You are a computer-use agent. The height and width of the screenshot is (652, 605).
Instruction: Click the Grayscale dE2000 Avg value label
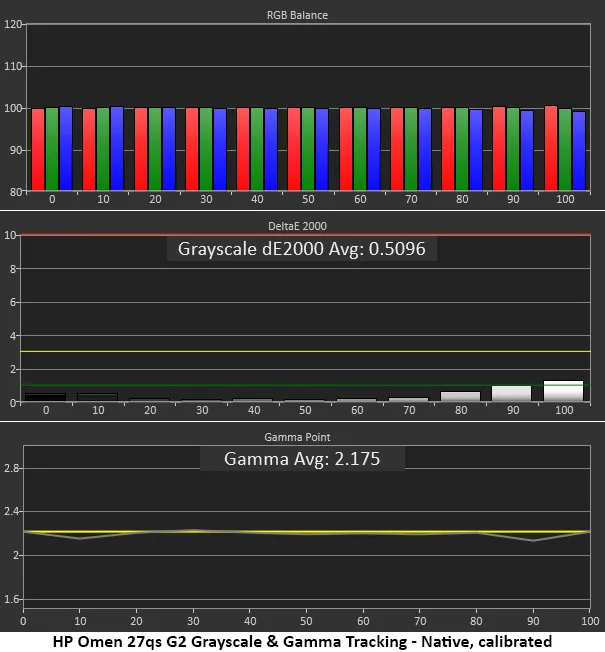(x=302, y=249)
